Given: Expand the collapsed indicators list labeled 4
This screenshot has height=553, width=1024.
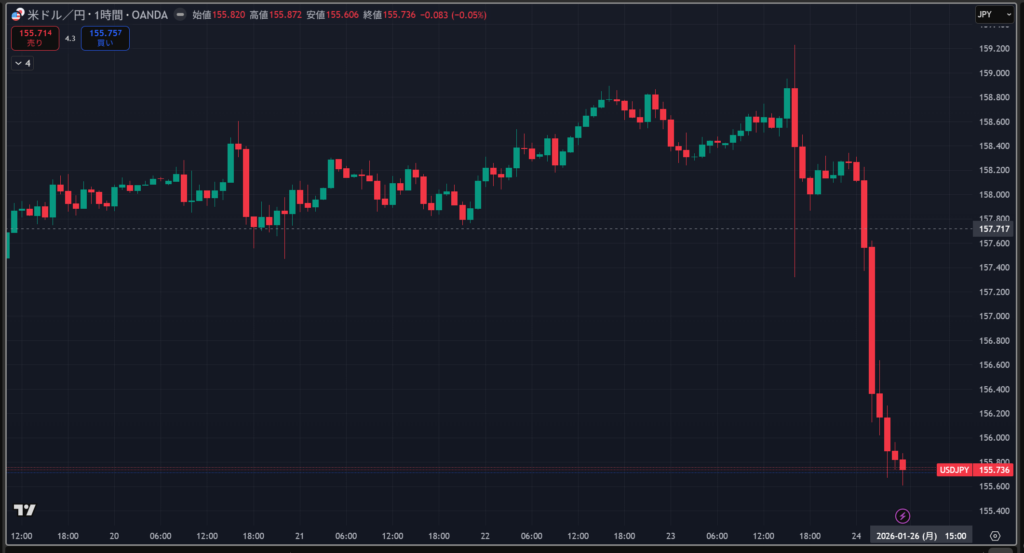Looking at the screenshot, I should (x=22, y=63).
